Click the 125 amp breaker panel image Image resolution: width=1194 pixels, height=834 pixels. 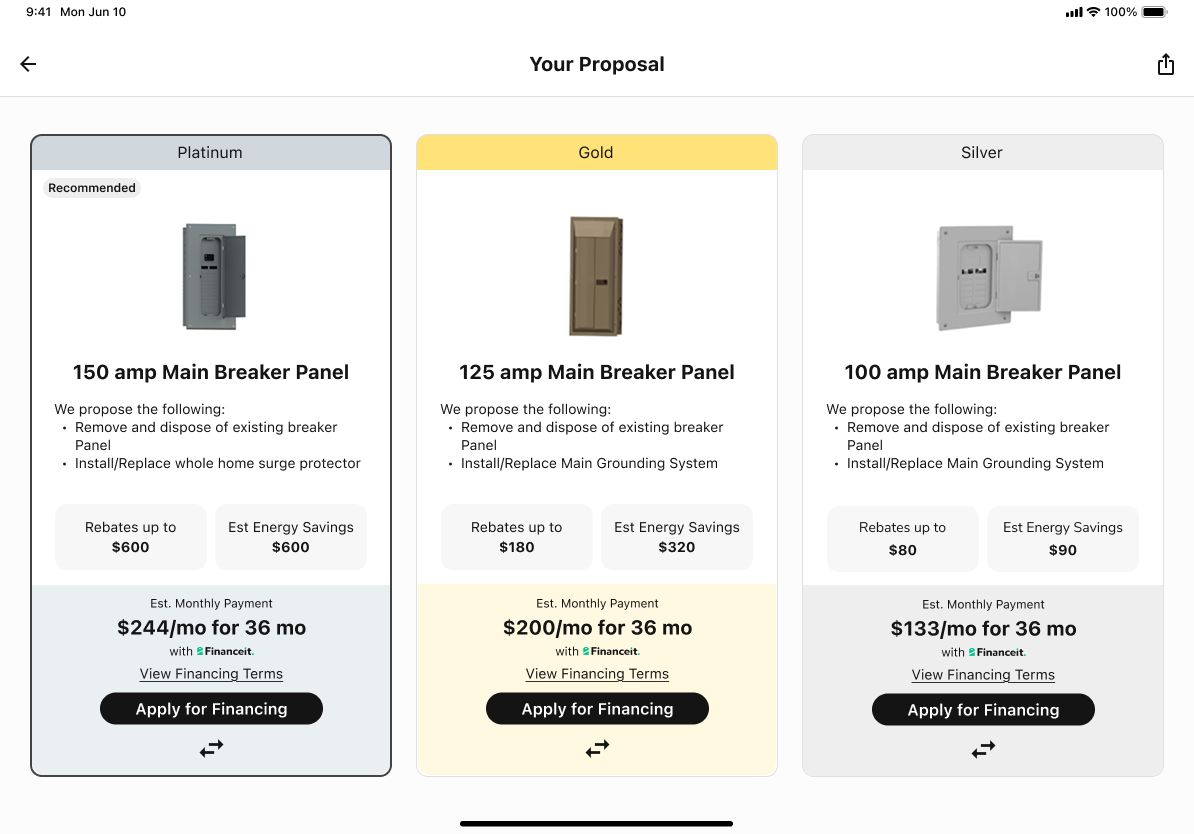click(596, 276)
